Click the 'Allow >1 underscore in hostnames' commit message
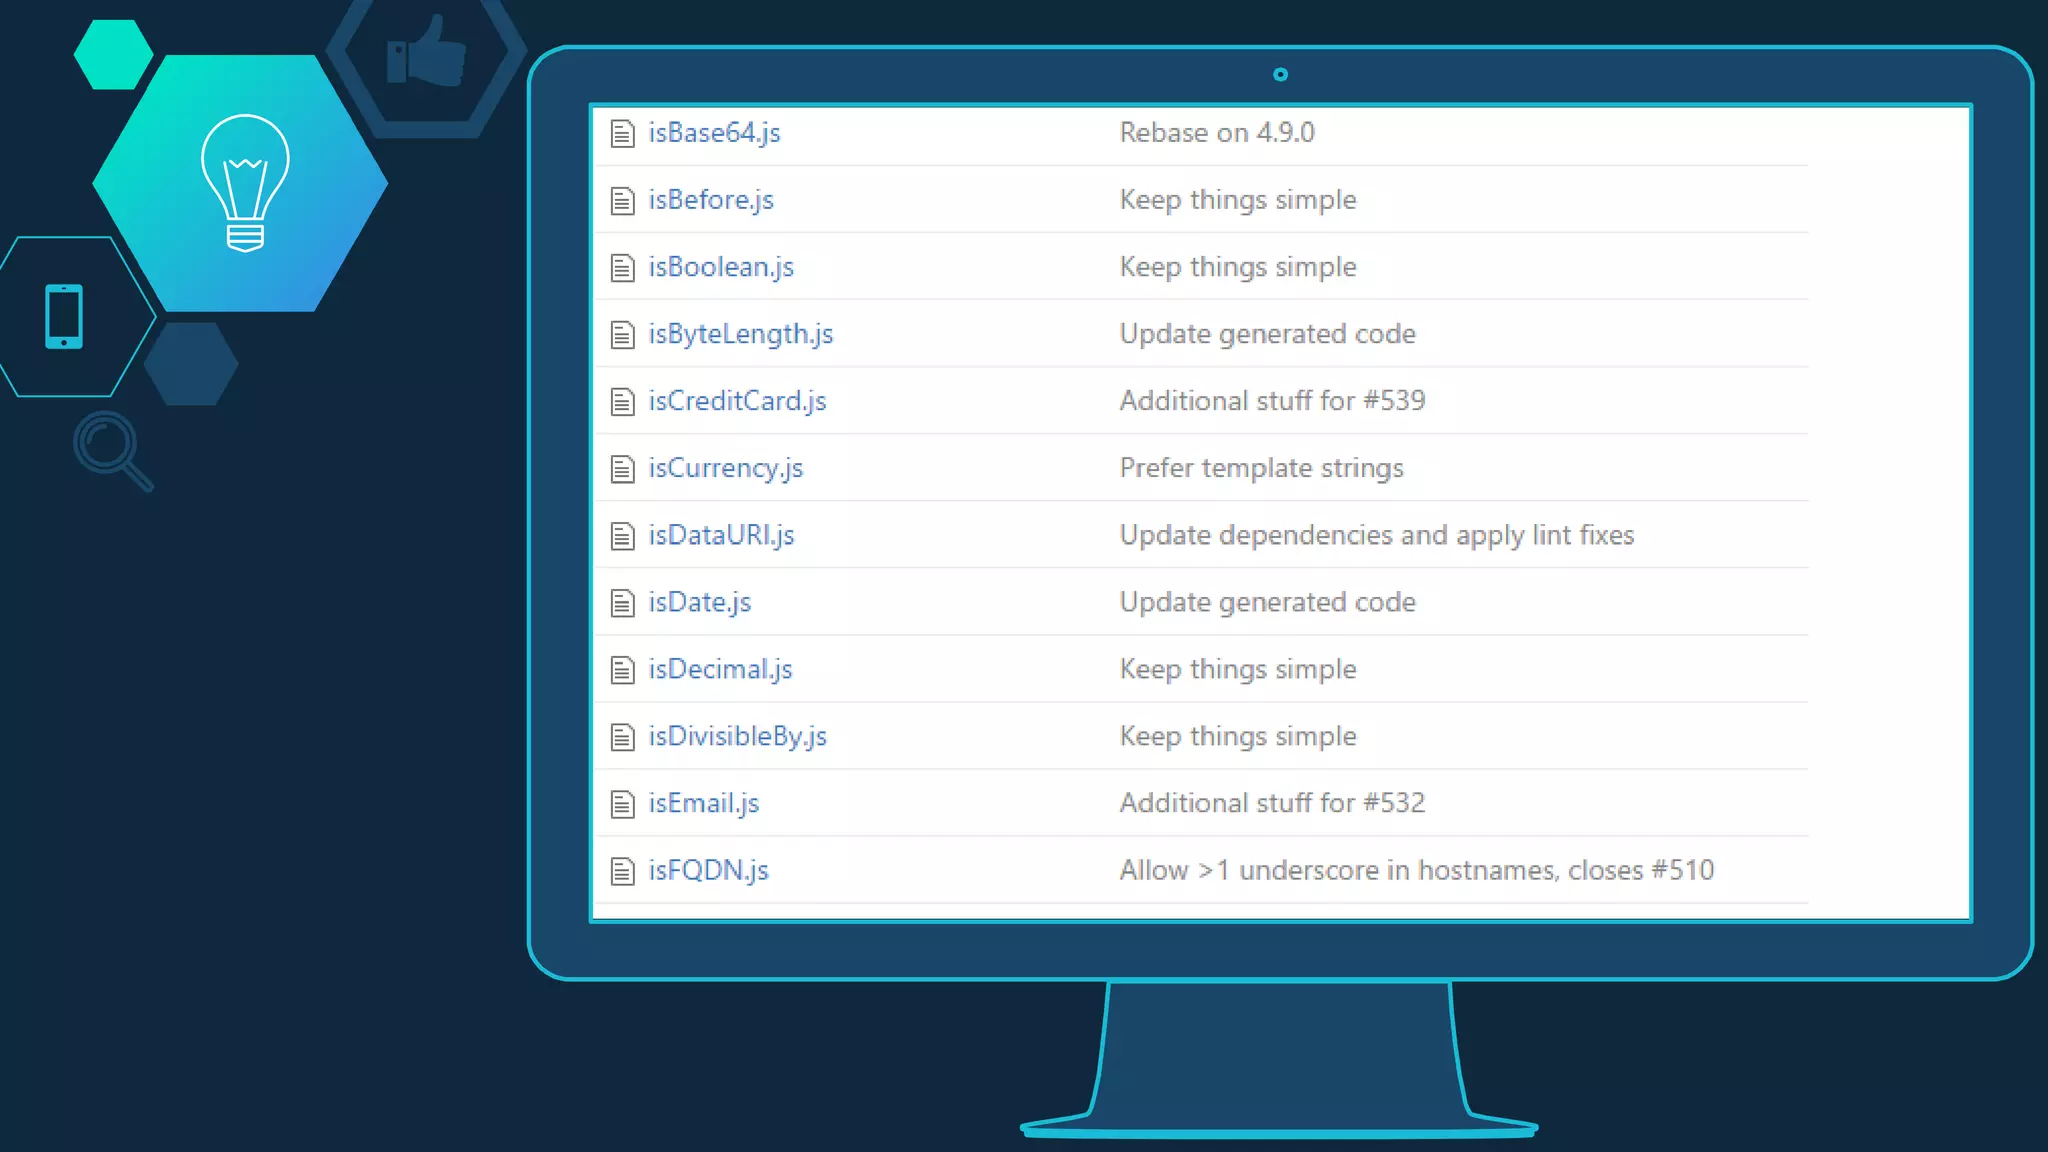This screenshot has height=1152, width=2048. pos(1416,870)
